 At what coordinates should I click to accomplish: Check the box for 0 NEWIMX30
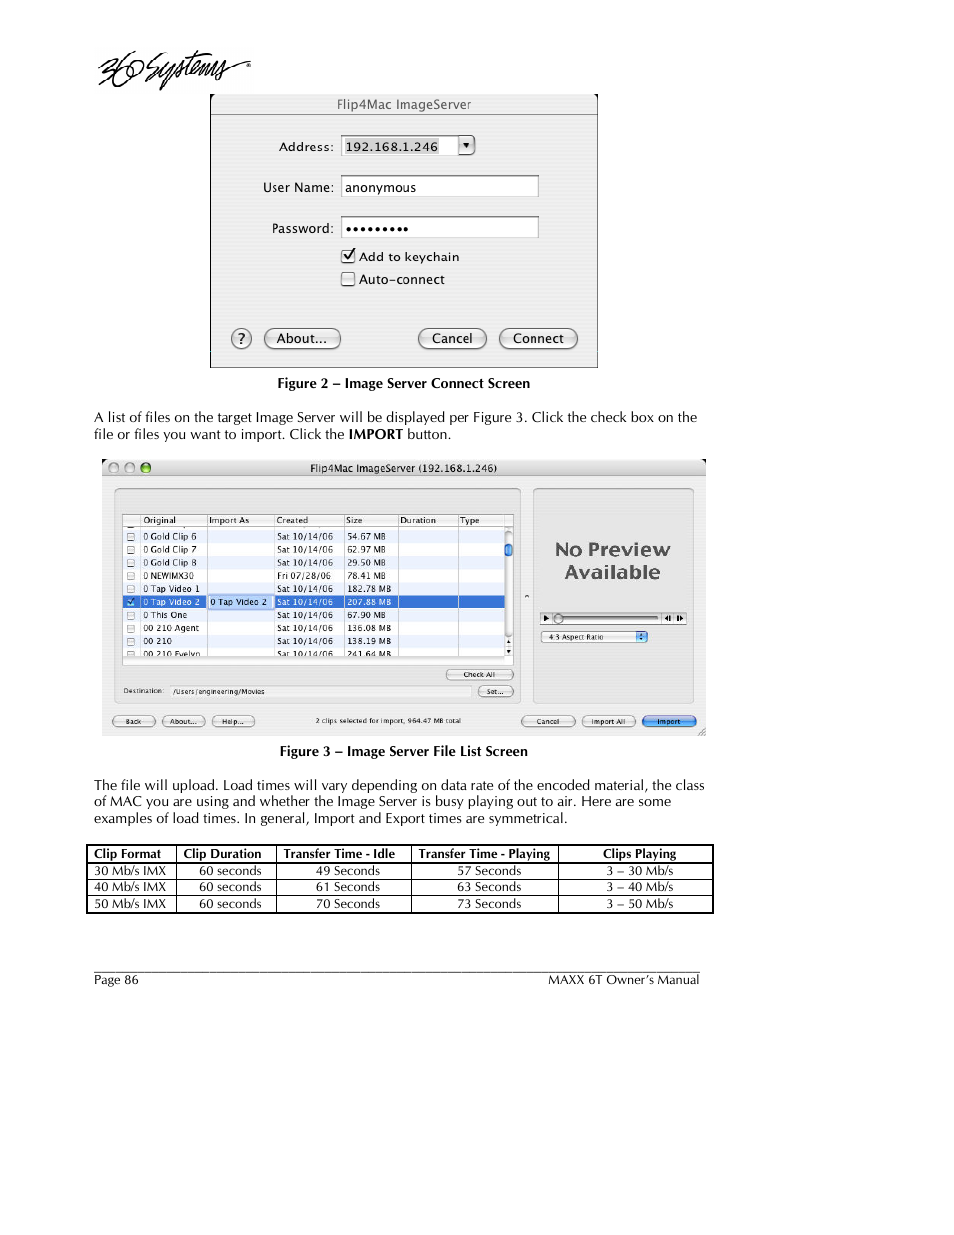(x=131, y=576)
